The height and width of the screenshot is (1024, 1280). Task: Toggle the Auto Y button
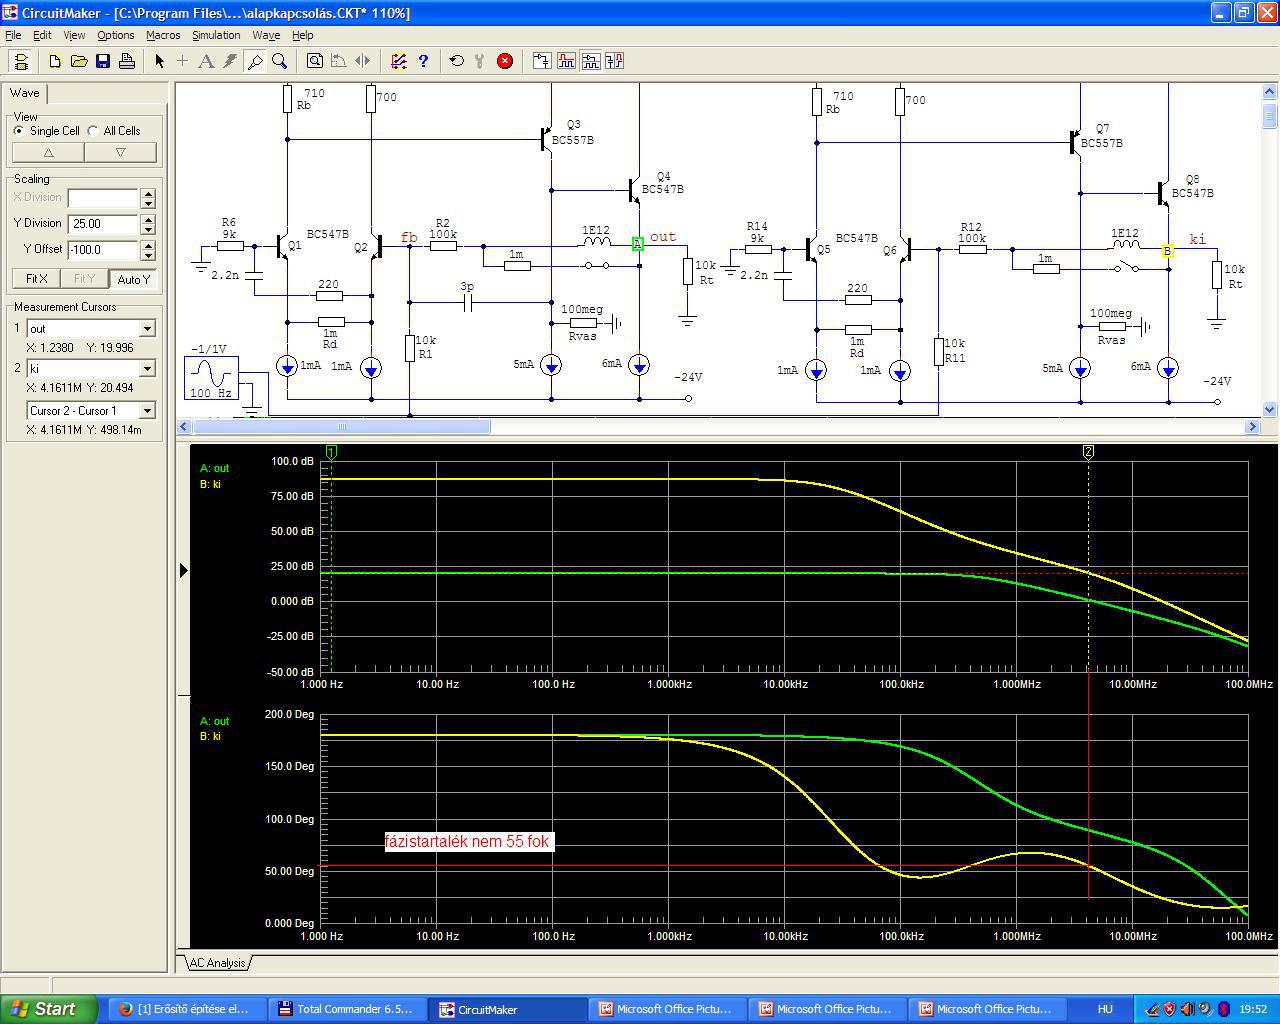133,279
